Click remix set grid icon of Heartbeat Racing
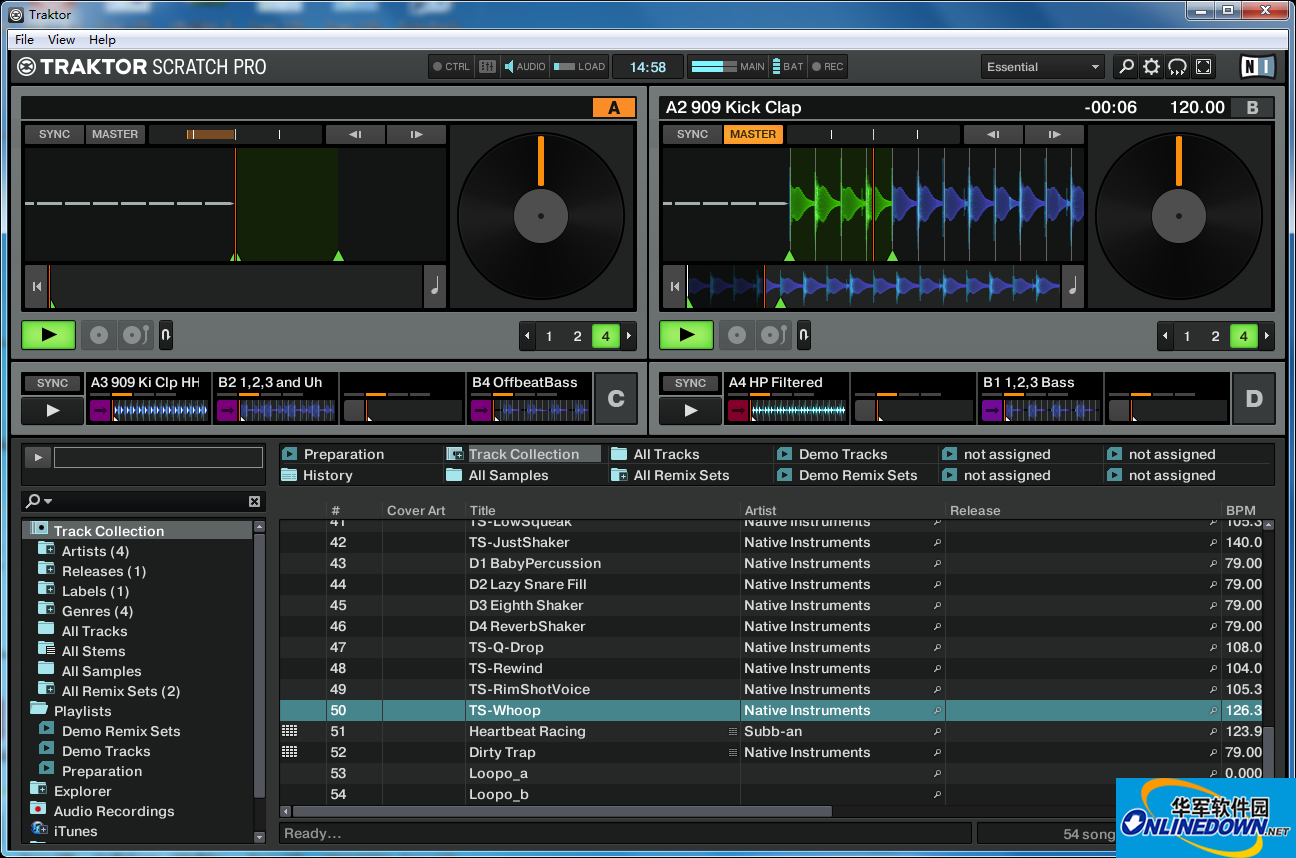Image resolution: width=1296 pixels, height=858 pixels. coord(290,731)
